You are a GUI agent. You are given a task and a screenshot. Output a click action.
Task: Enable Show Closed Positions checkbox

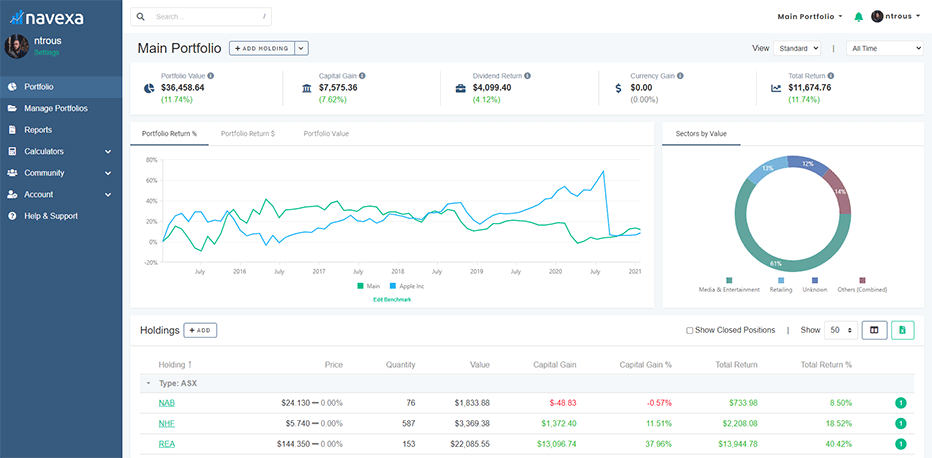(x=690, y=330)
